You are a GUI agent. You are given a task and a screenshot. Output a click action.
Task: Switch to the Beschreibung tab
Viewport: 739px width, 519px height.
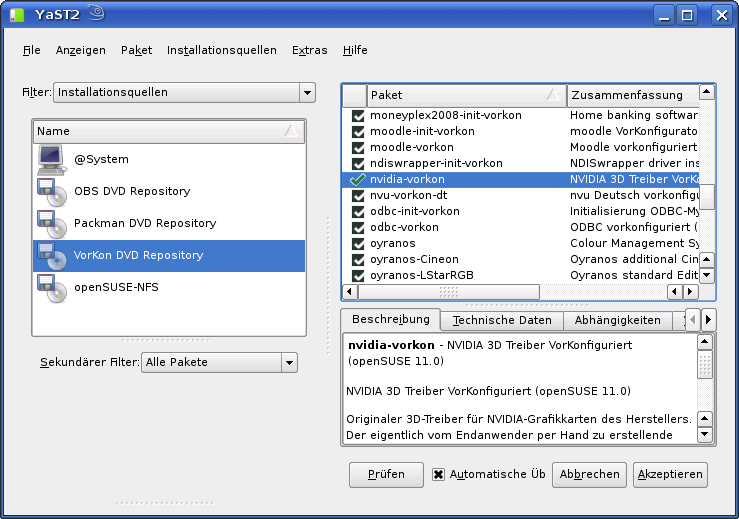(x=391, y=320)
